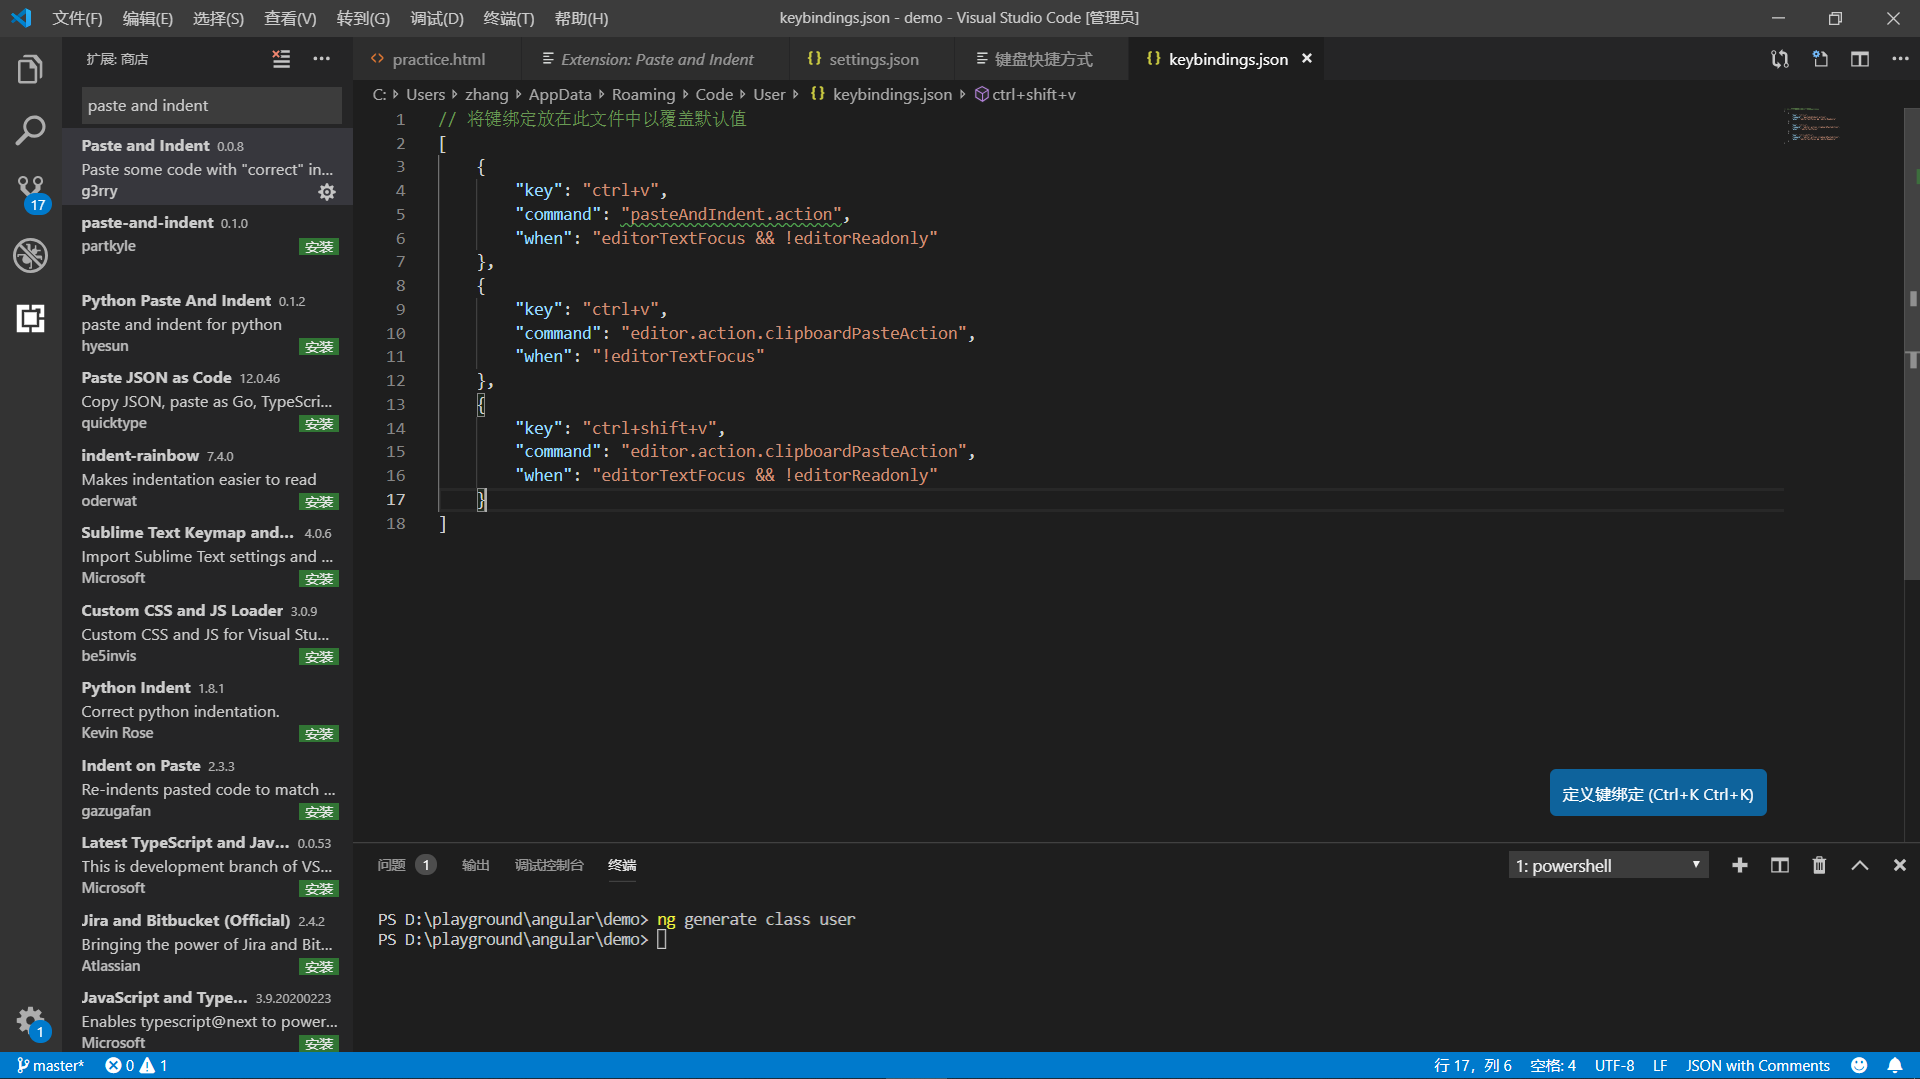
Task: Click the 定义键绑定 button
Action: (x=1657, y=793)
